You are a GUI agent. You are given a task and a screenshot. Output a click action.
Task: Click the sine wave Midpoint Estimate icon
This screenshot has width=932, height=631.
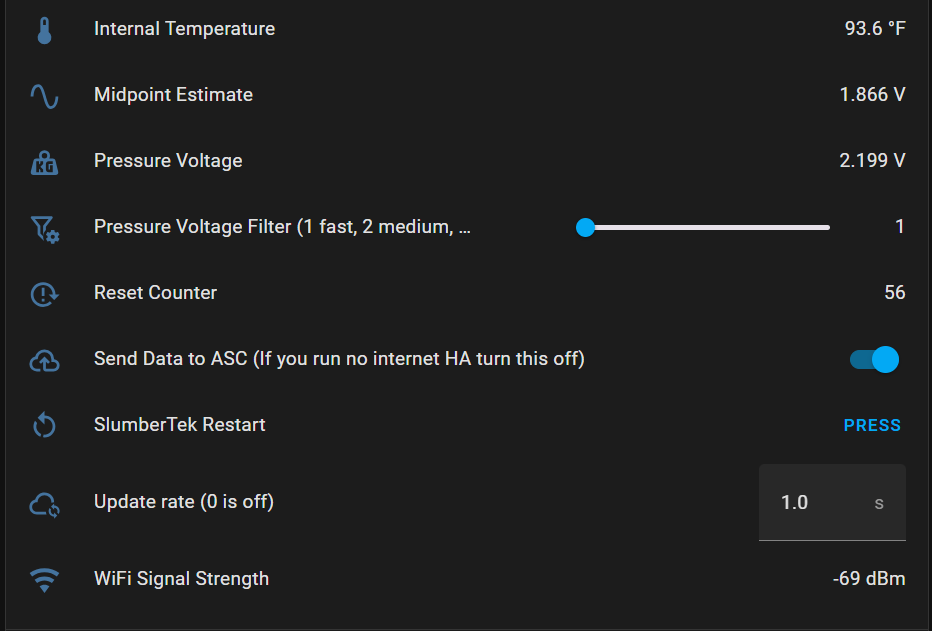tap(45, 96)
